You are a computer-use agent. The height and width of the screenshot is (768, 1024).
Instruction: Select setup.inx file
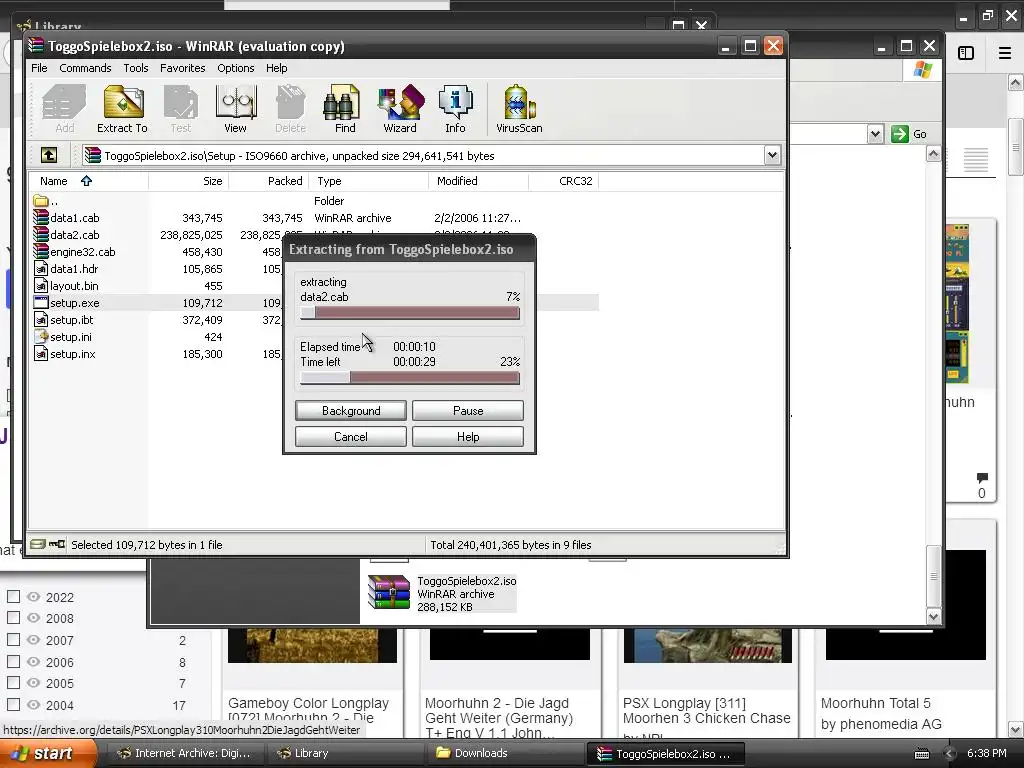tap(72, 354)
